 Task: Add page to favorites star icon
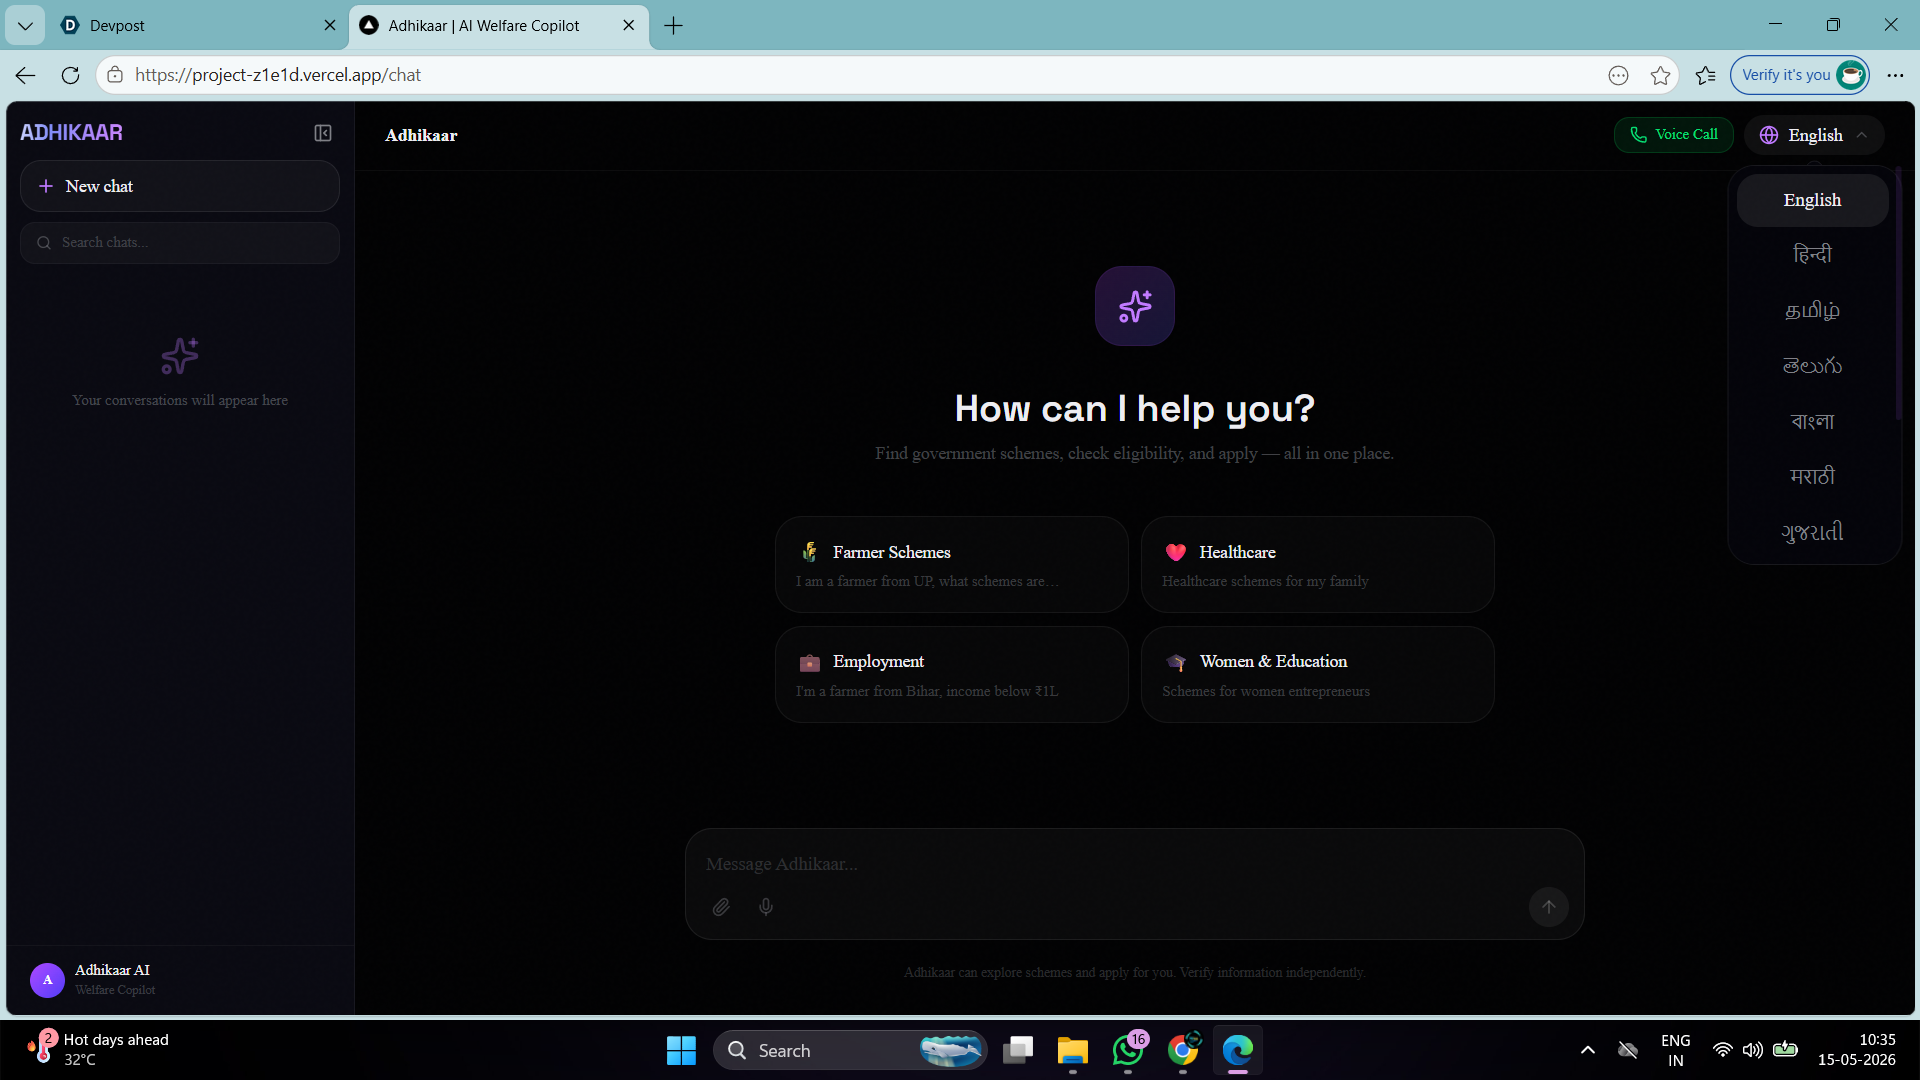[1660, 75]
